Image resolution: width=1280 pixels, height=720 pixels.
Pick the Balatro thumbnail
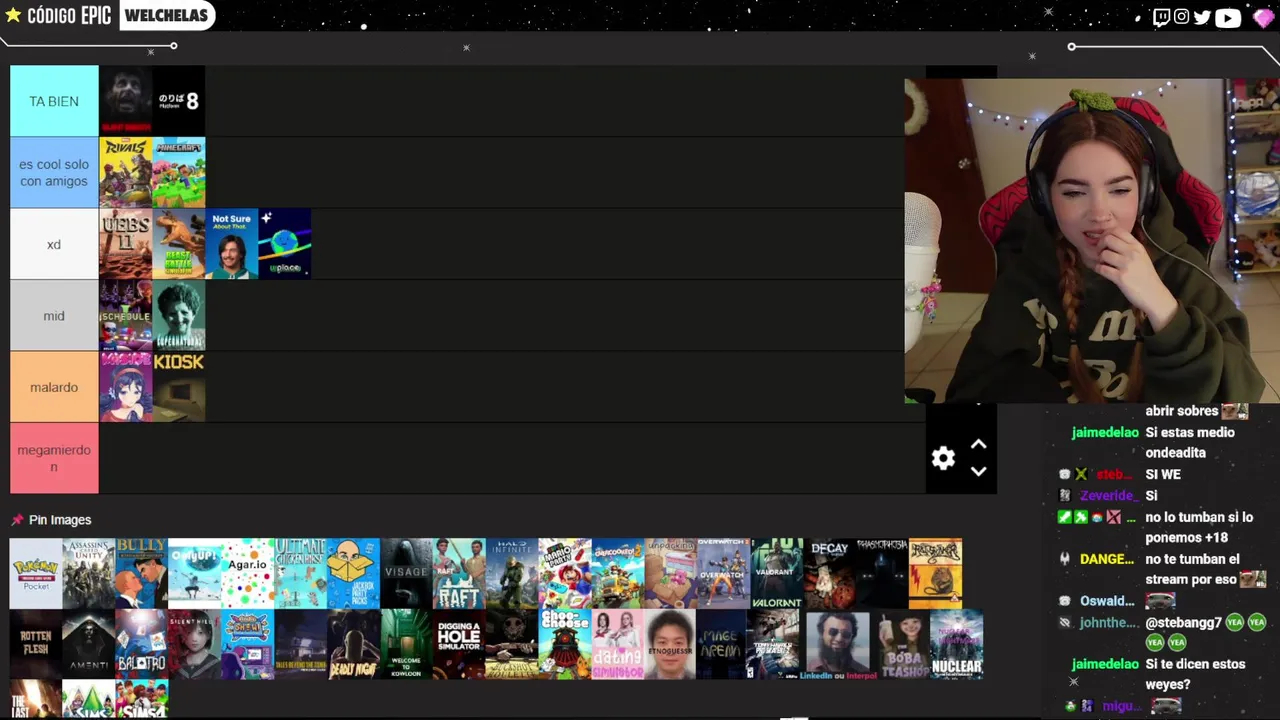(142, 645)
